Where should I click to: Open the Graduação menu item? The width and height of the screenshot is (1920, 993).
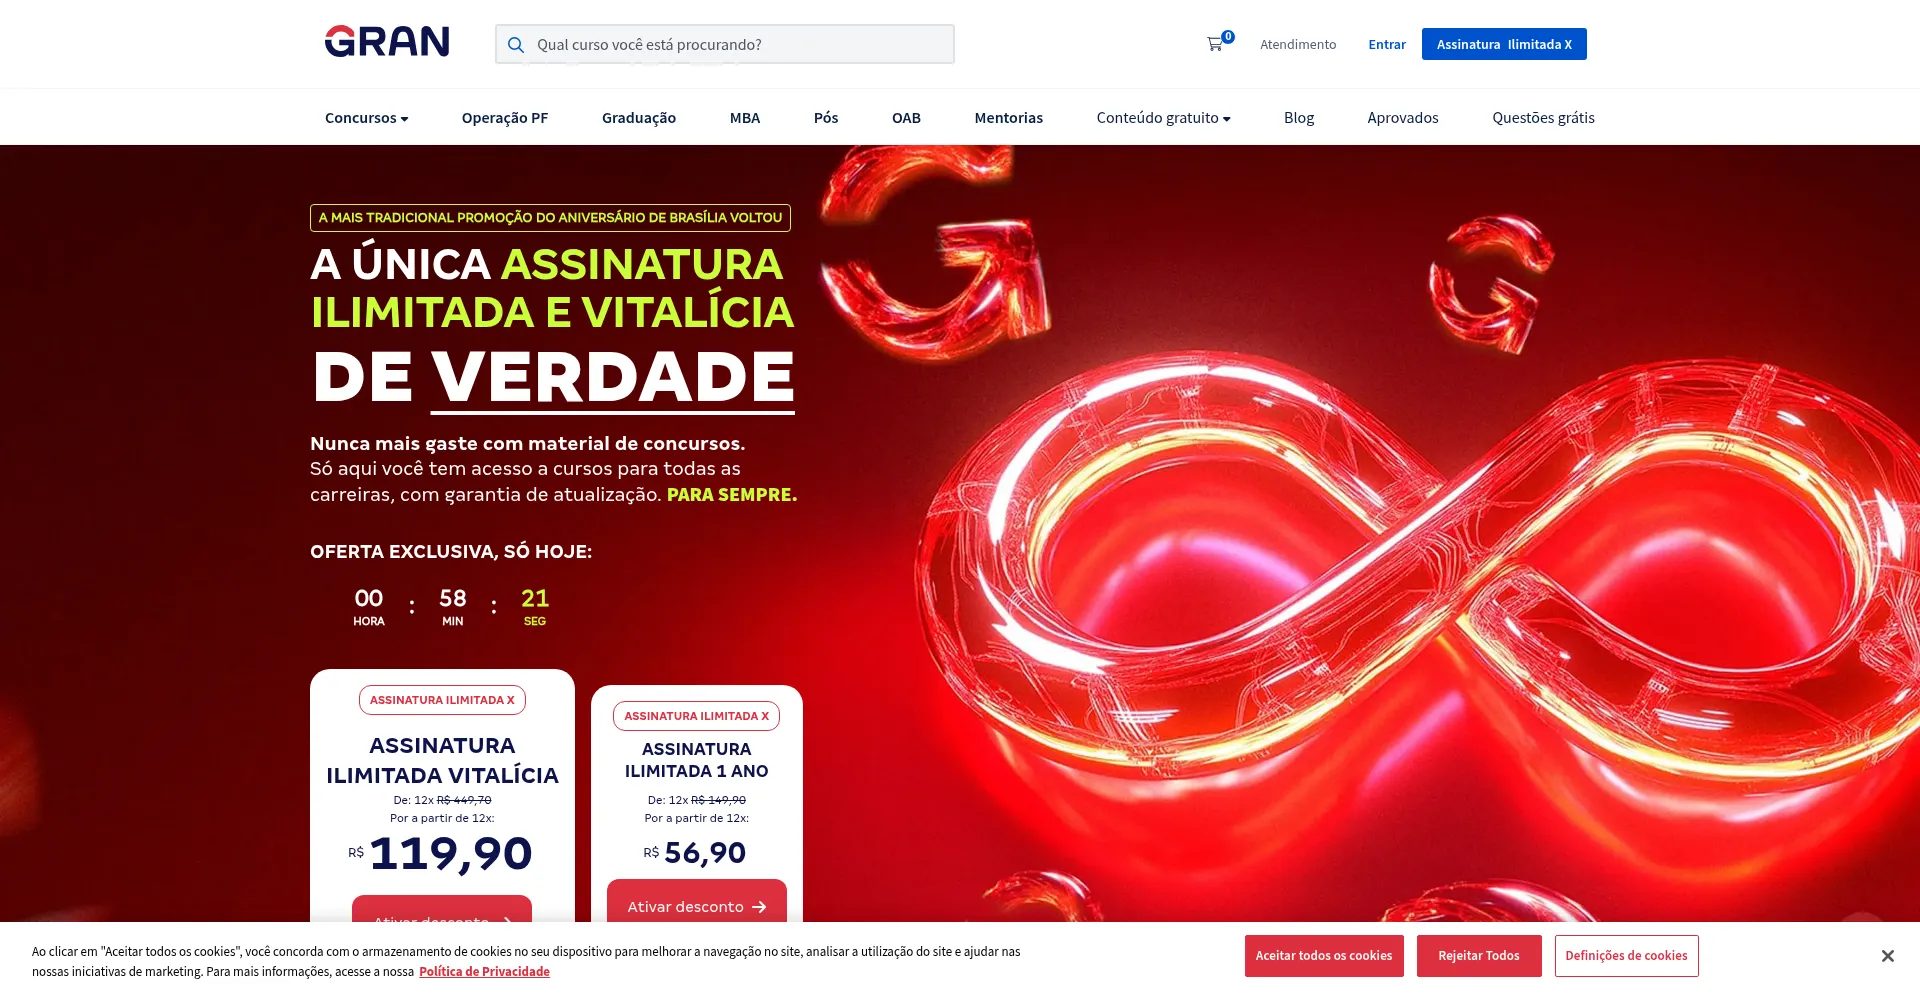(639, 118)
